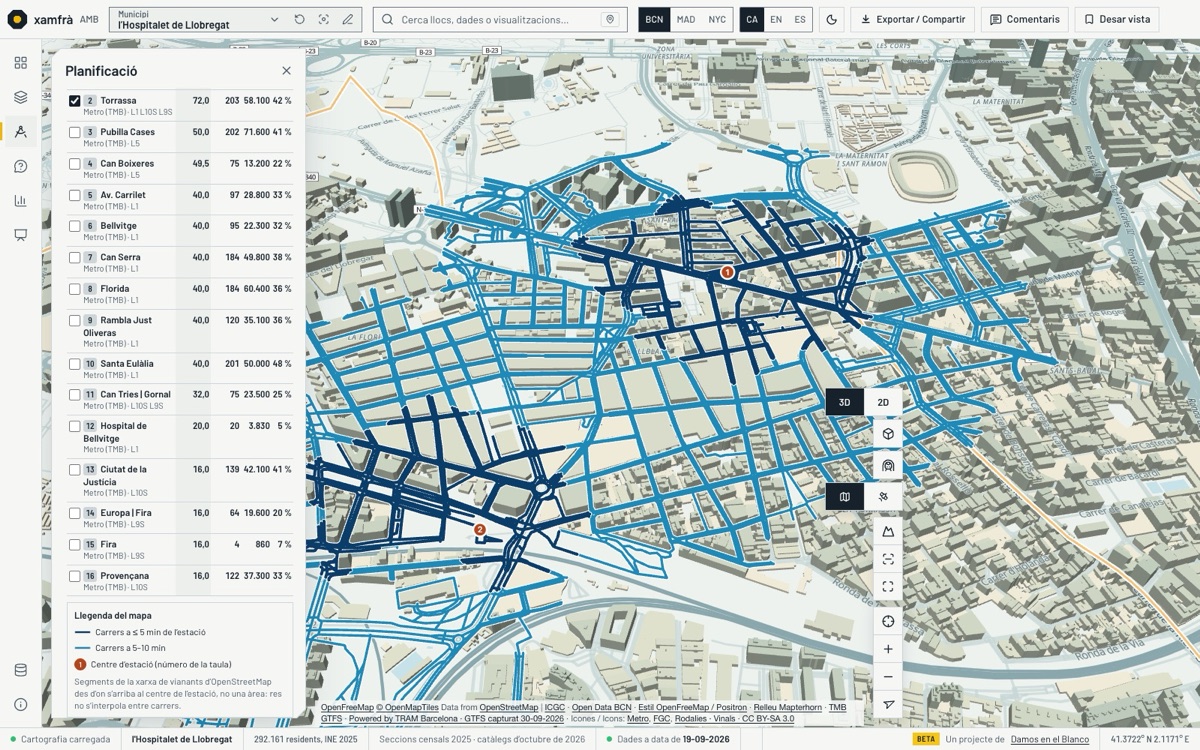Open the Municipi dropdown chevron
The image size is (1200, 750).
pos(274,19)
